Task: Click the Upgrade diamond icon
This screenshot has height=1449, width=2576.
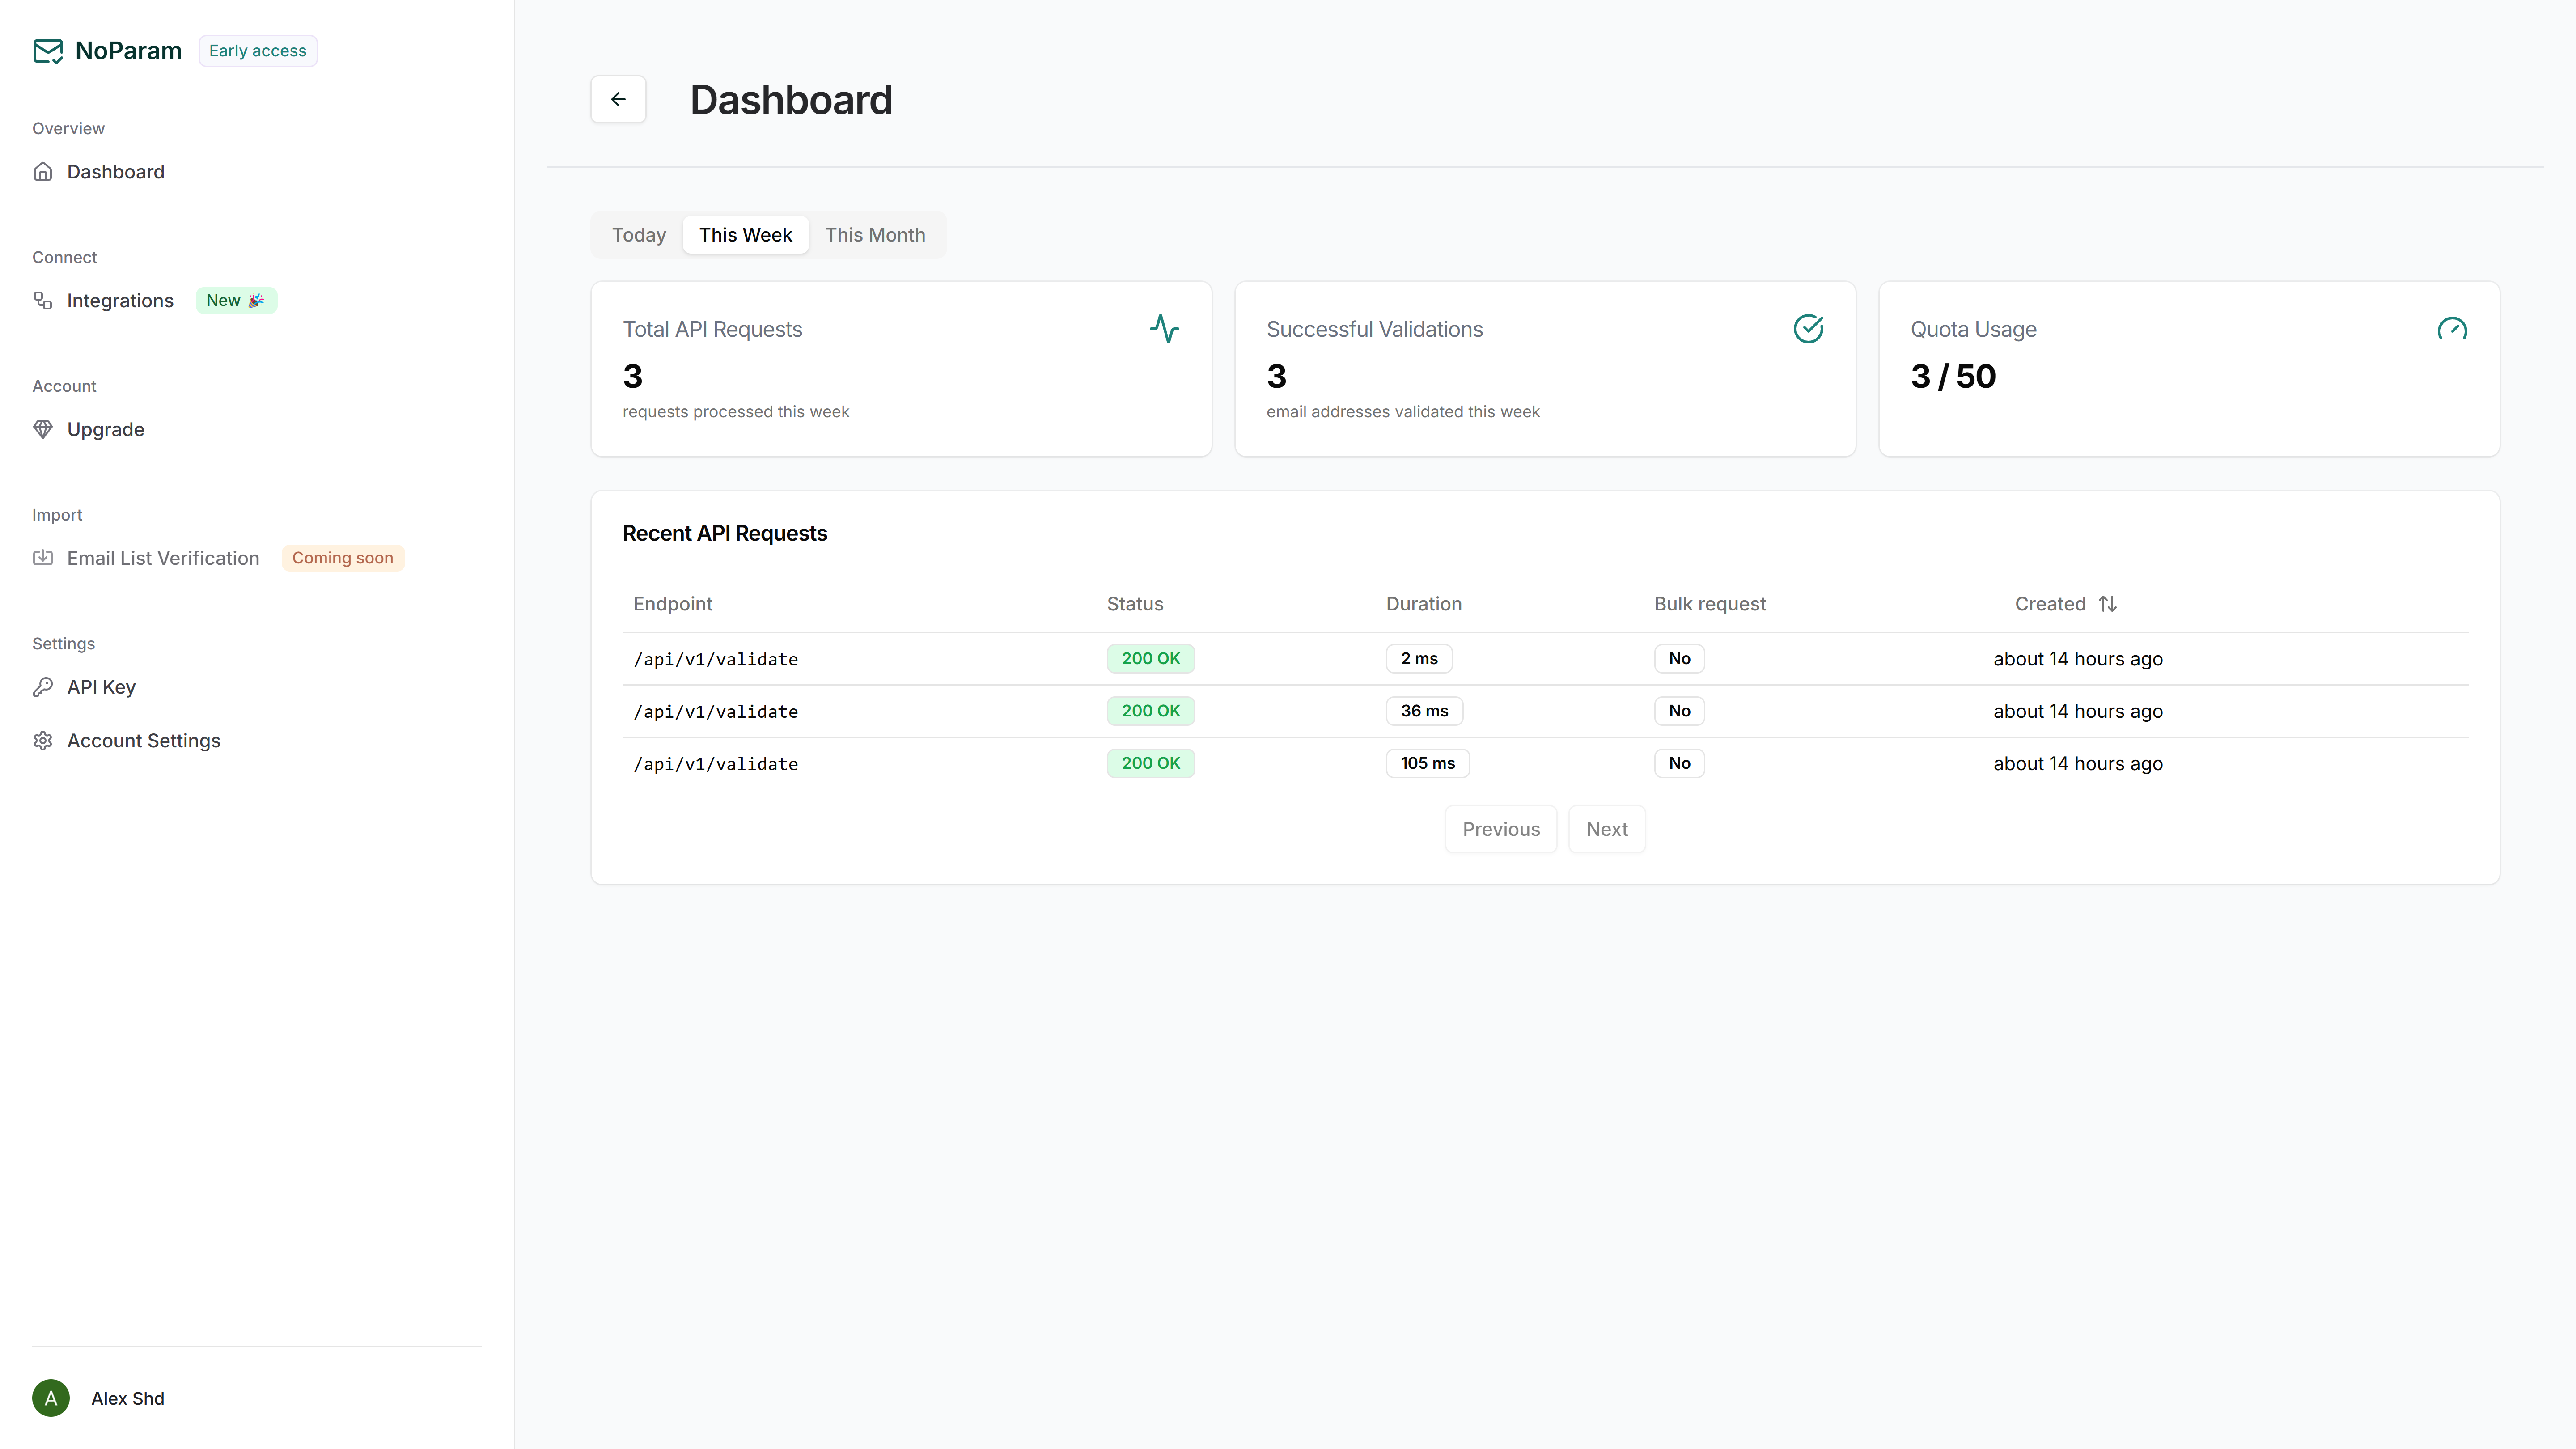Action: 43,430
